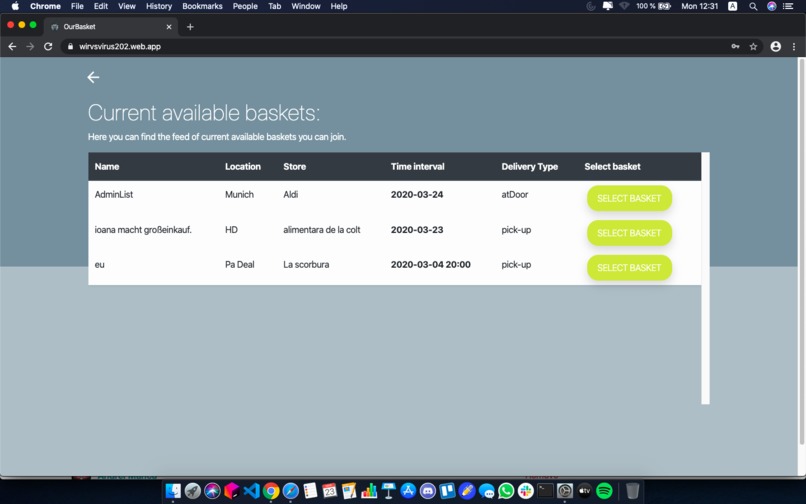Click the browser page scrollbar
Image resolution: width=806 pixels, height=504 pixels.
pyautogui.click(x=801, y=252)
